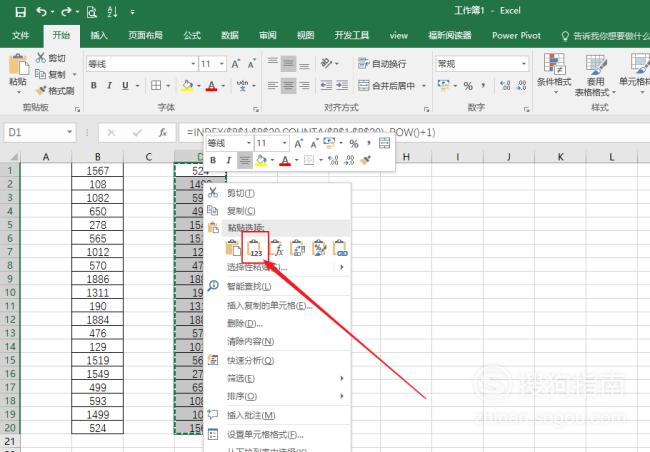Click the Format Painter (格式刷) in ribbon

click(x=55, y=90)
